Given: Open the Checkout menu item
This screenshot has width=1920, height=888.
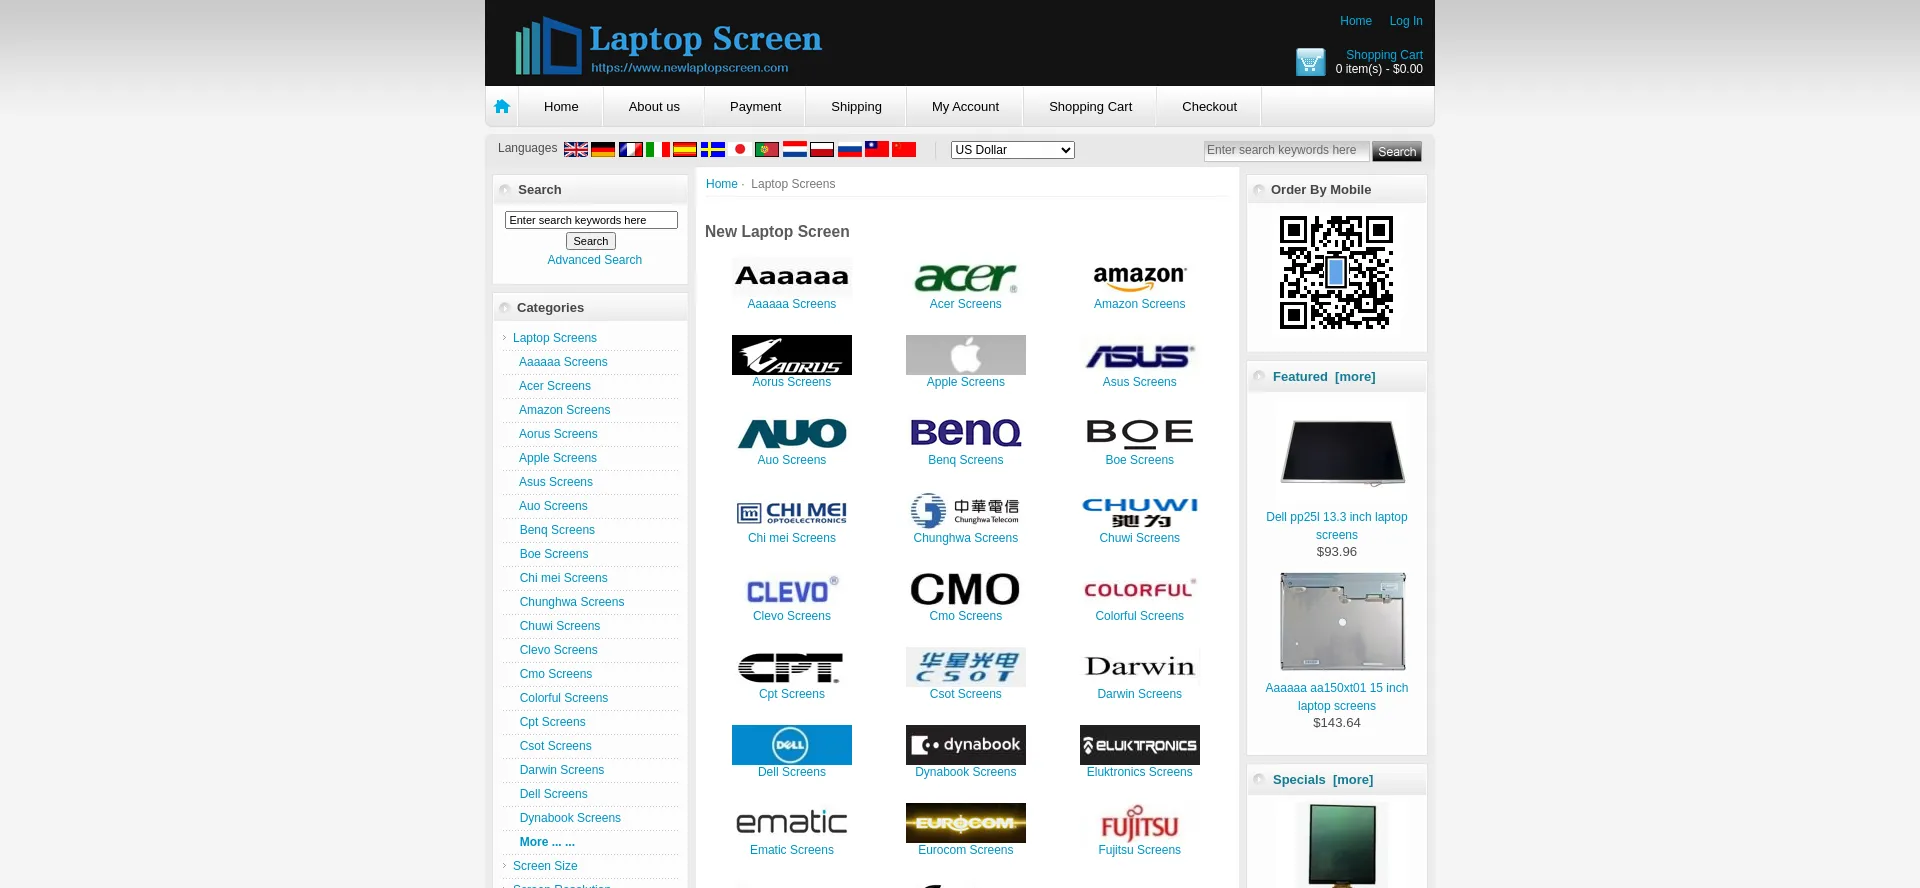Looking at the screenshot, I should (1209, 106).
